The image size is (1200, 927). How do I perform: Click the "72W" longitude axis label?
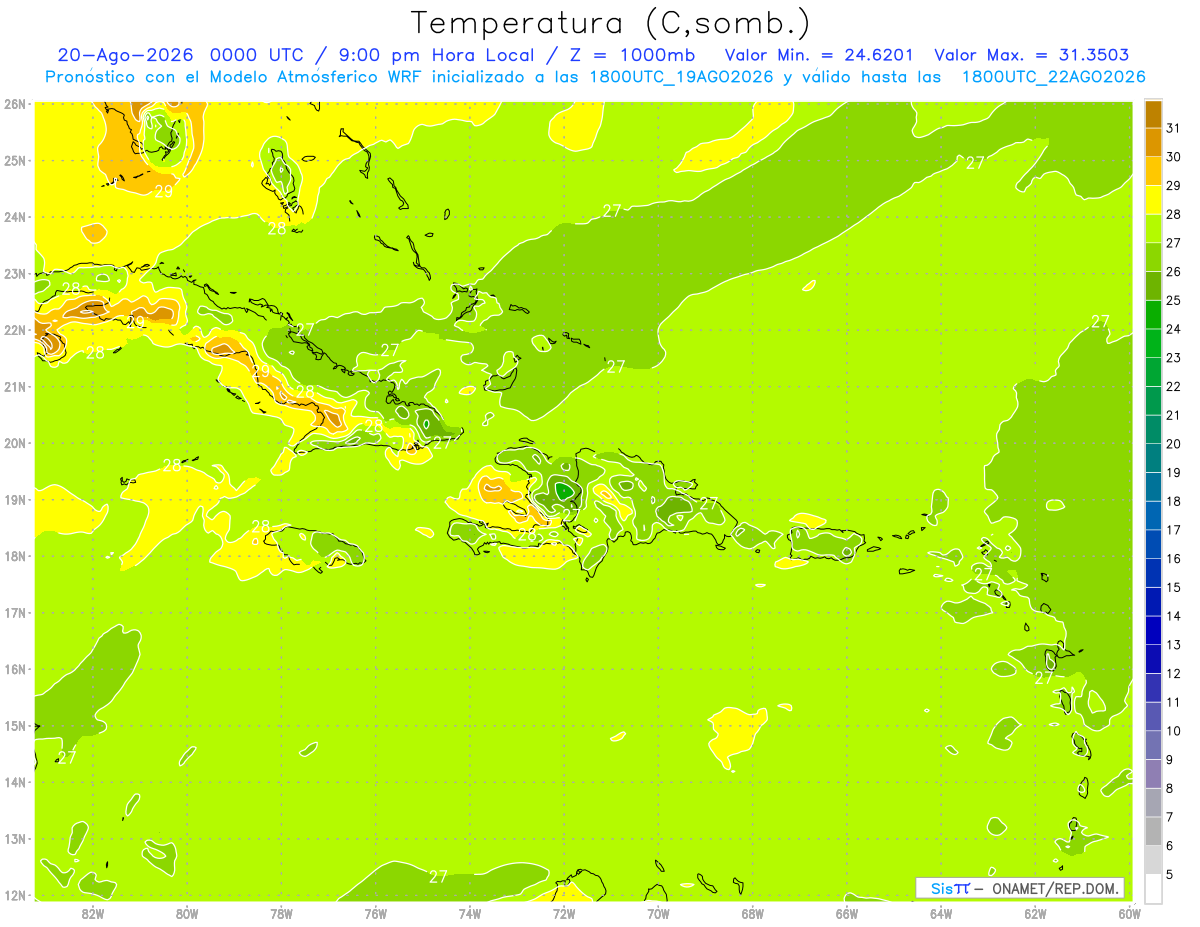point(564,913)
